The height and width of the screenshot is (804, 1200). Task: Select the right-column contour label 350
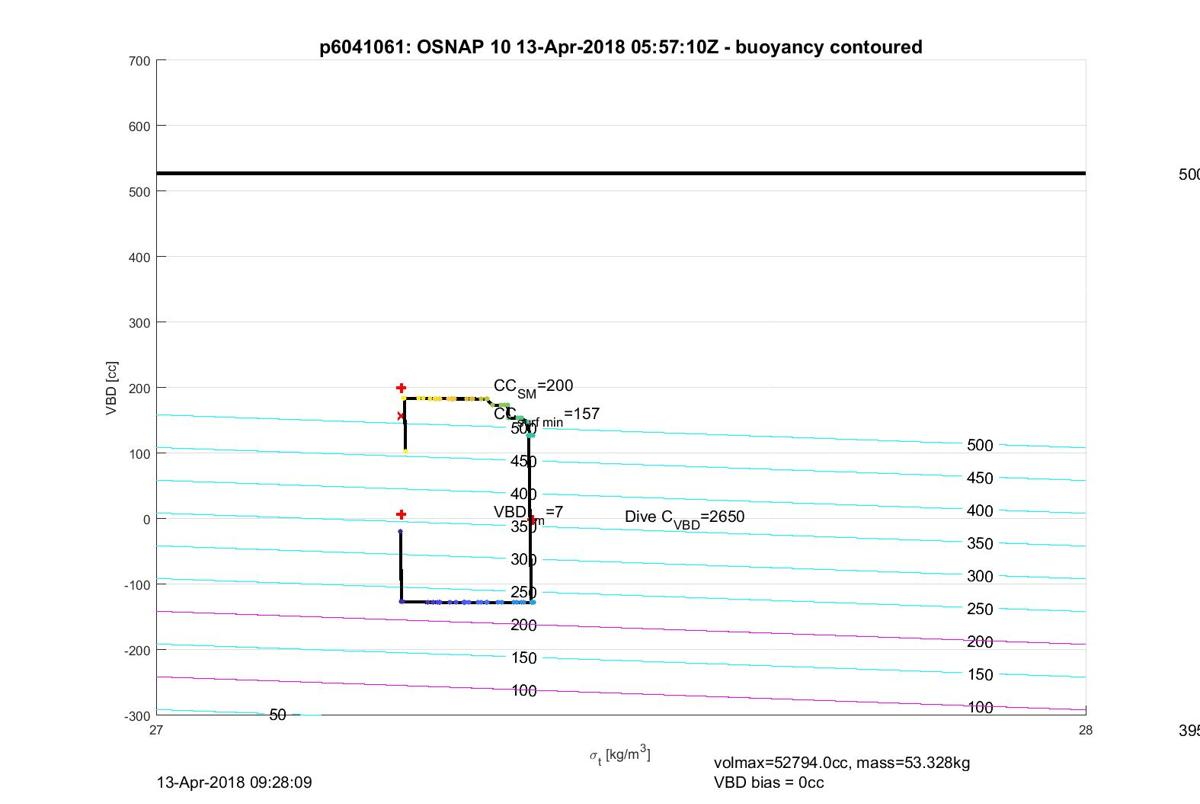tap(981, 544)
